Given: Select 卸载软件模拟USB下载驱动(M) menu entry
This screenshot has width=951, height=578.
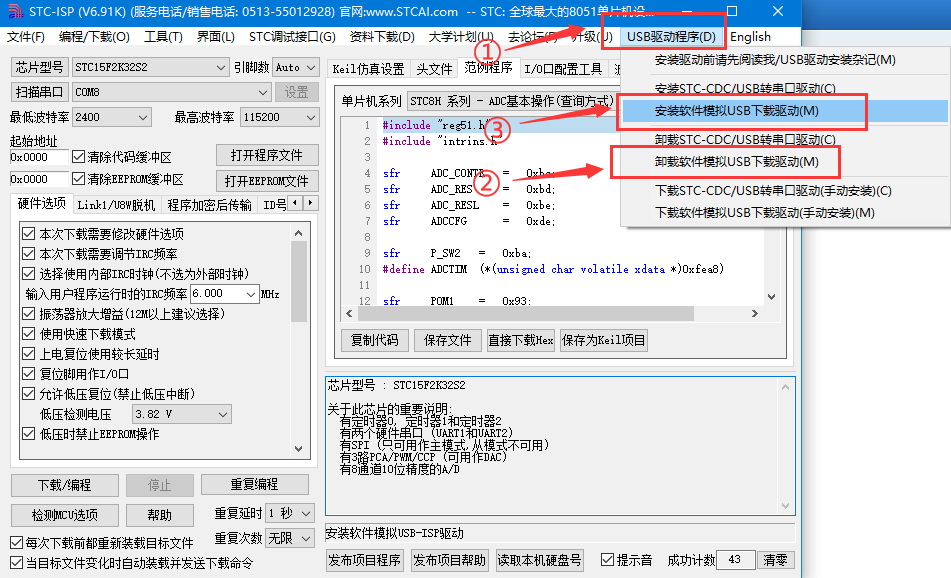Looking at the screenshot, I should pyautogui.click(x=785, y=162).
